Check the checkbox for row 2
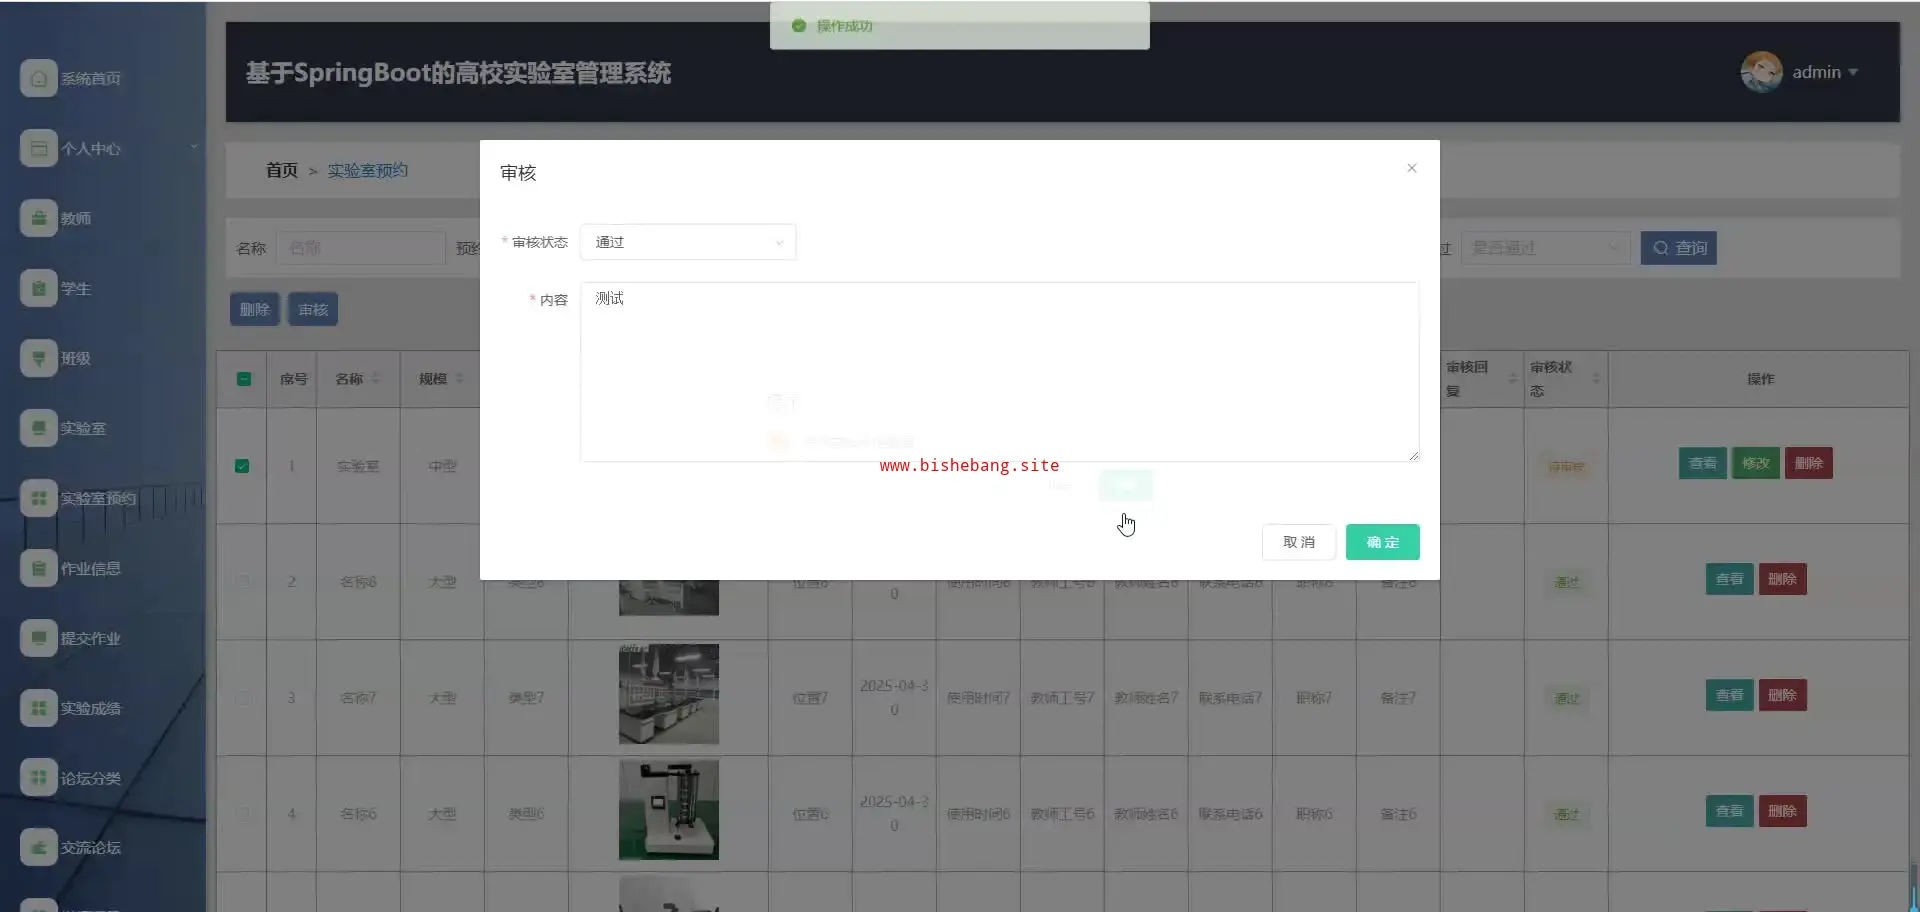Image resolution: width=1920 pixels, height=912 pixels. tap(242, 581)
